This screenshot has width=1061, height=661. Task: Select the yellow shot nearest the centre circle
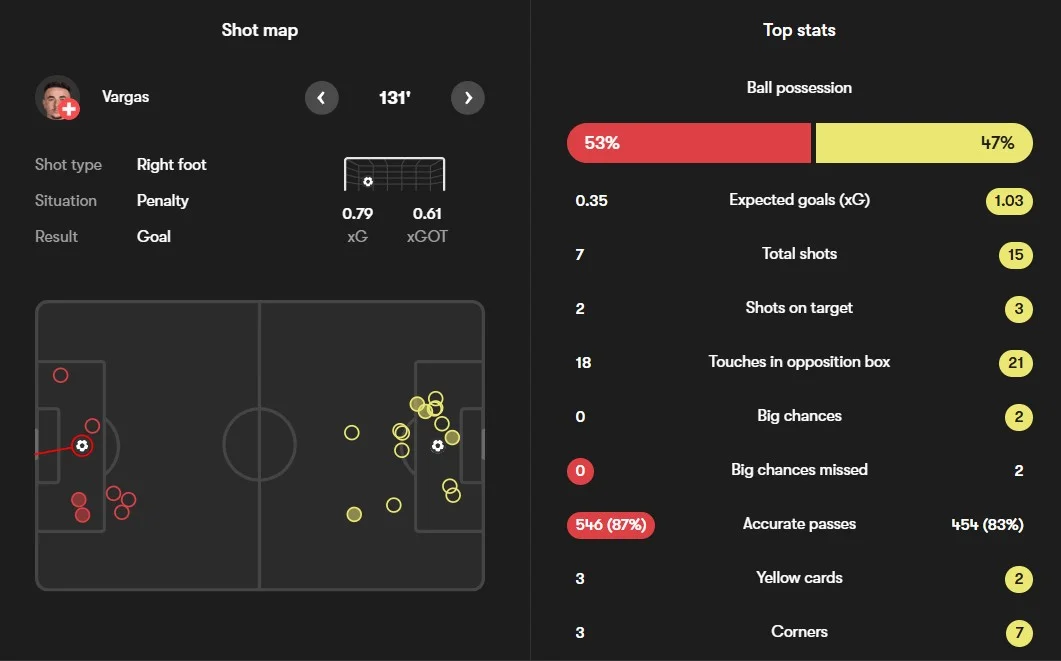(x=352, y=432)
